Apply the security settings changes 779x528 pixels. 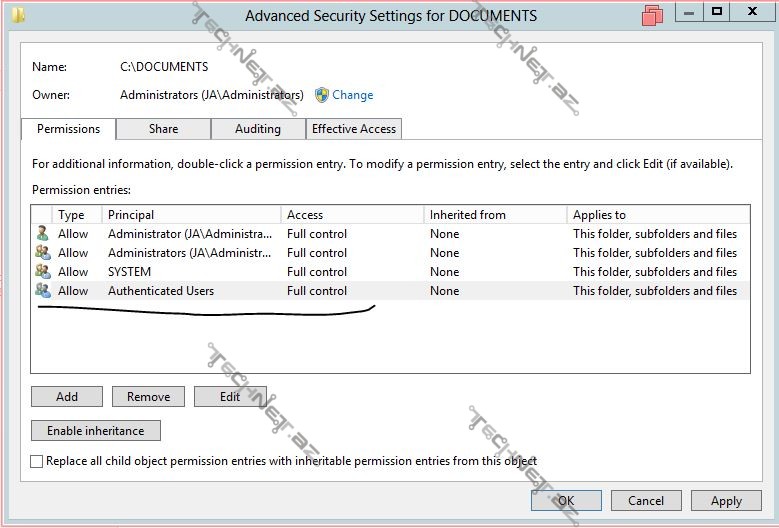coord(726,501)
